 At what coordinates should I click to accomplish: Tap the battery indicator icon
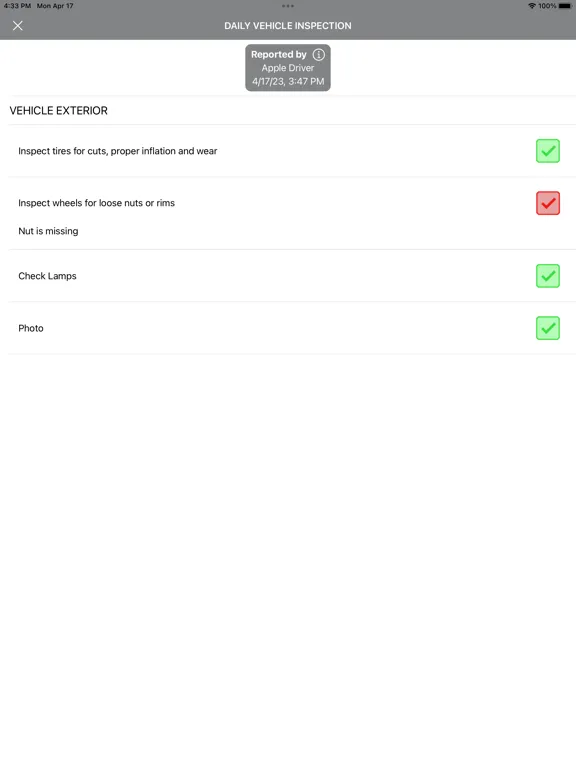tap(565, 6)
